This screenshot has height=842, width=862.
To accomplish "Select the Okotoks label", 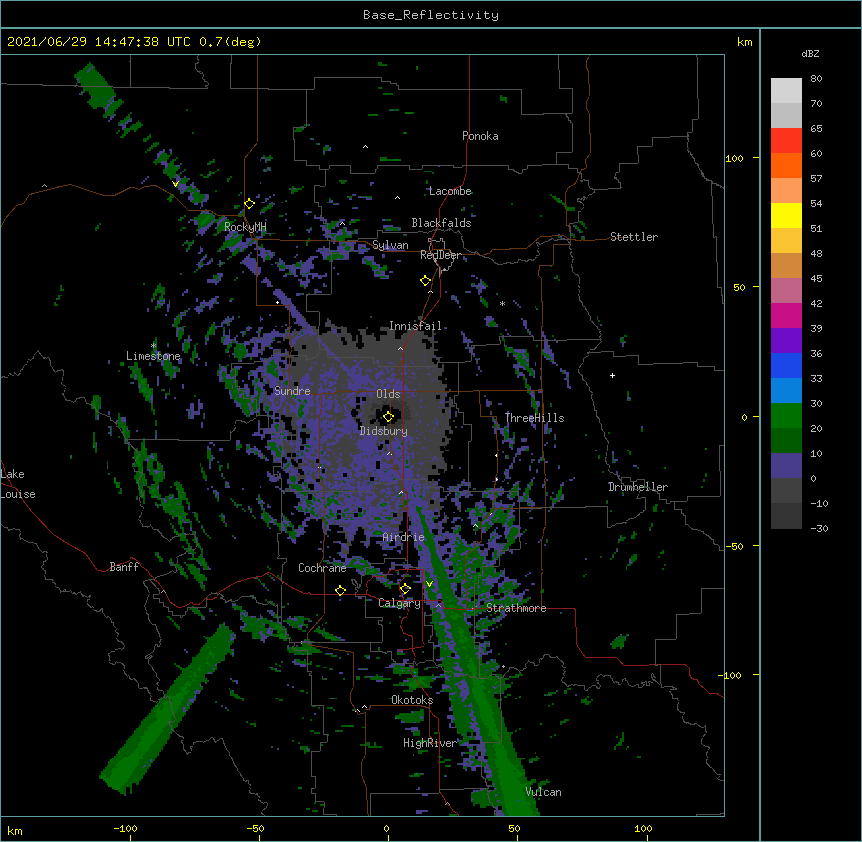I will [x=412, y=700].
